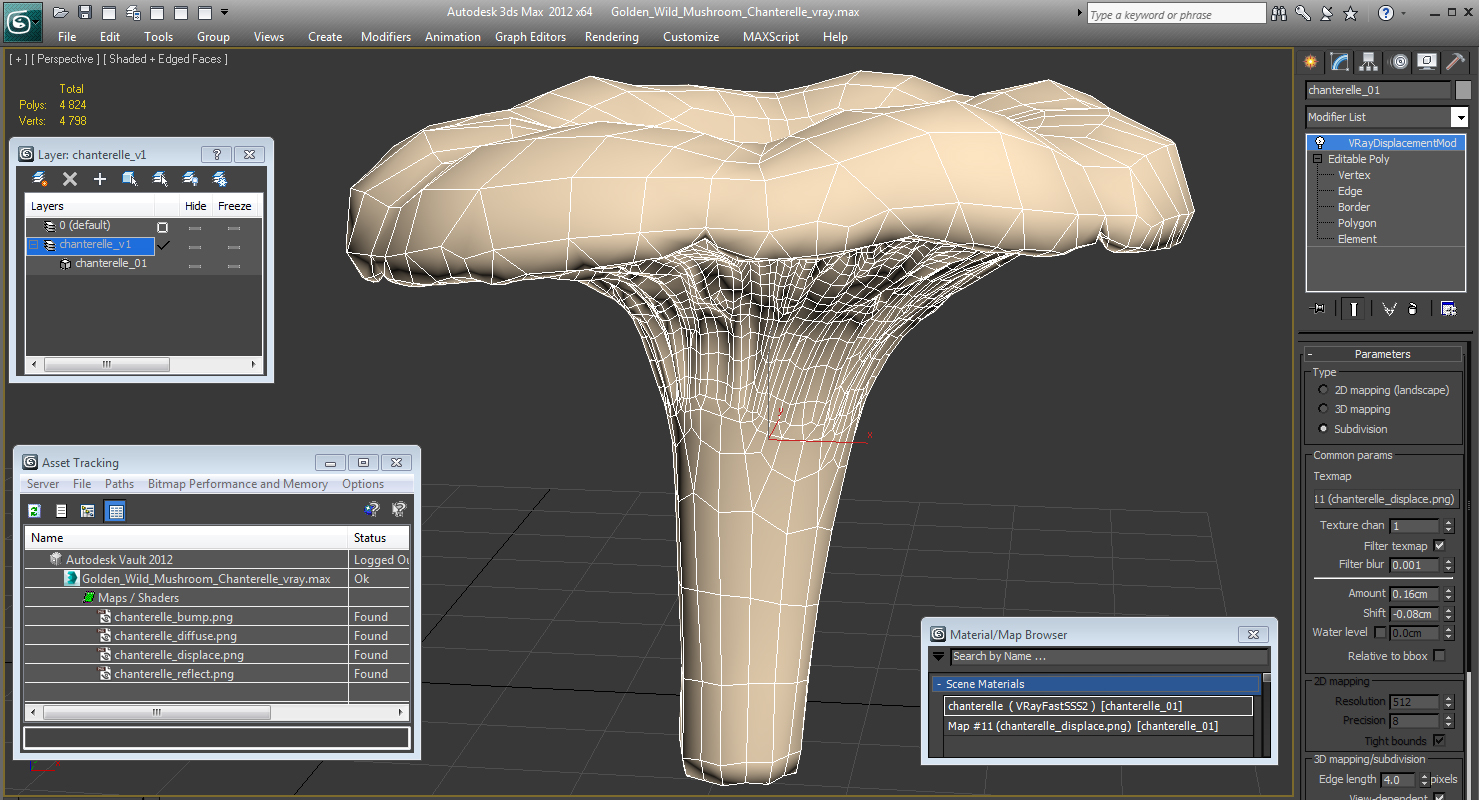The image size is (1479, 800).
Task: Click the Favorites star icon in title bar
Action: pos(1351,13)
